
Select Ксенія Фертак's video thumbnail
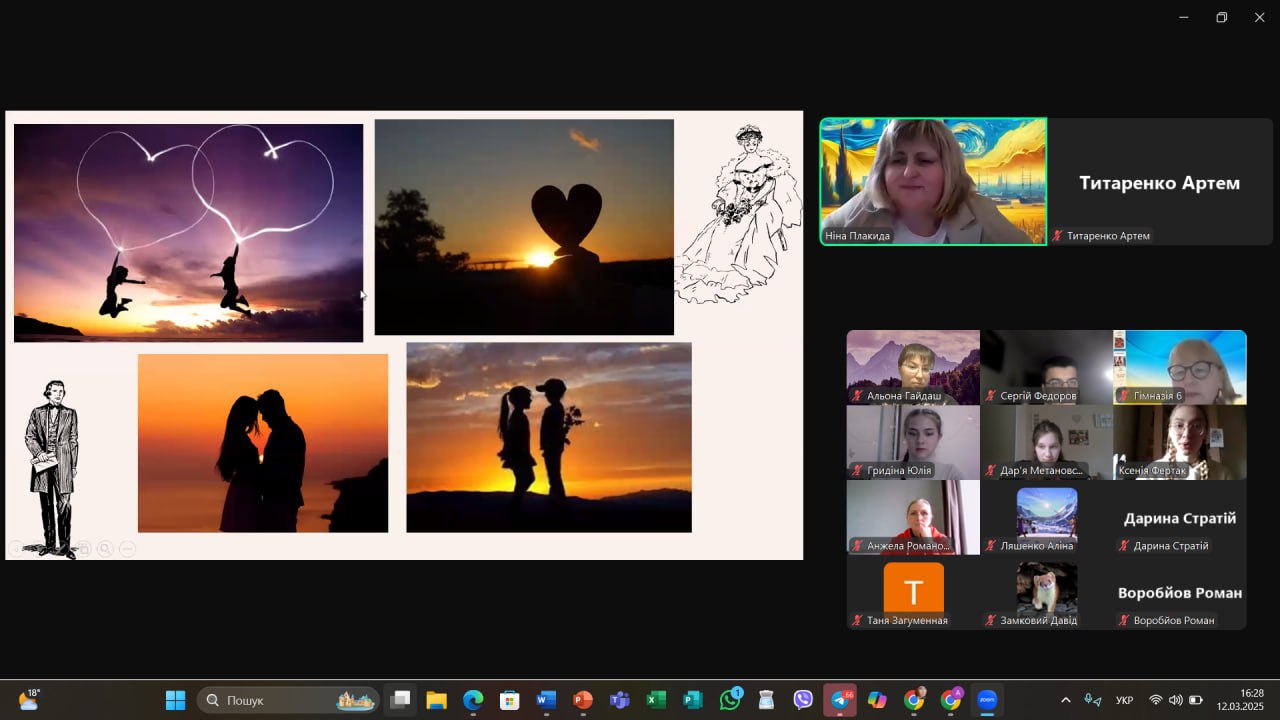pyautogui.click(x=1180, y=442)
